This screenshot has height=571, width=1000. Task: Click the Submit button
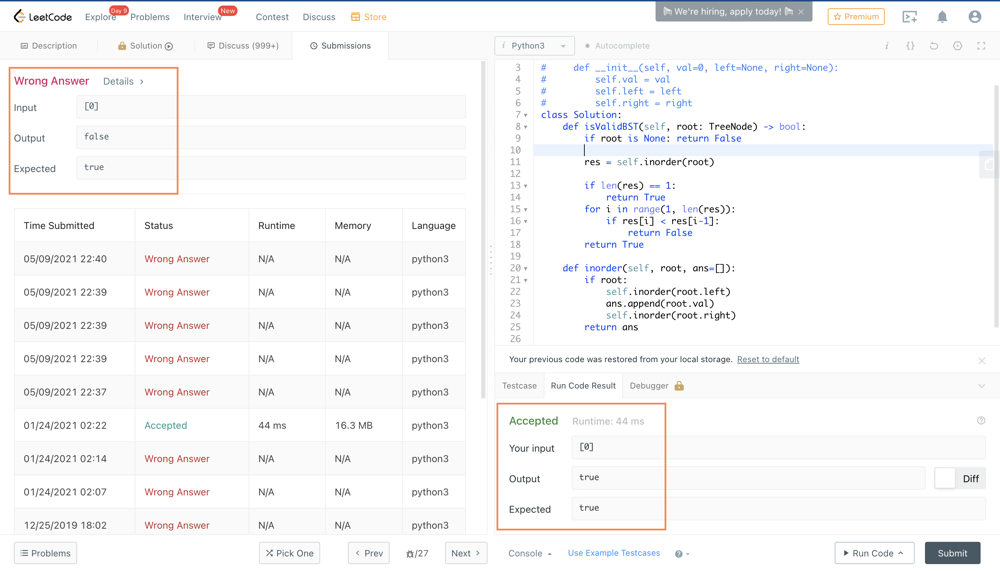coord(952,553)
